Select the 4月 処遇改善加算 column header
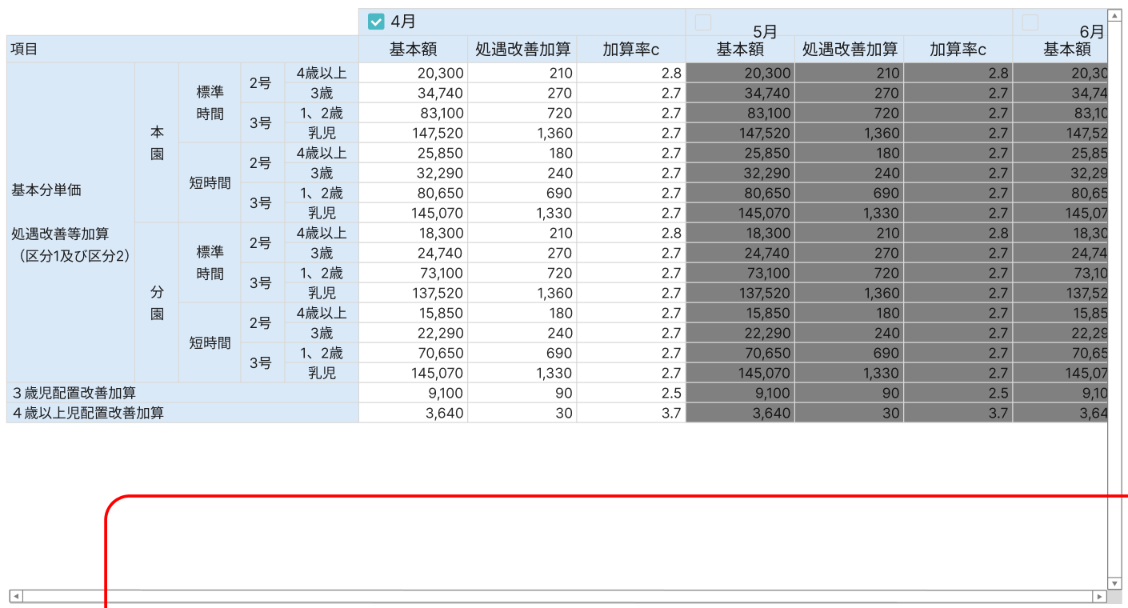This screenshot has height=608, width=1128. [522, 49]
